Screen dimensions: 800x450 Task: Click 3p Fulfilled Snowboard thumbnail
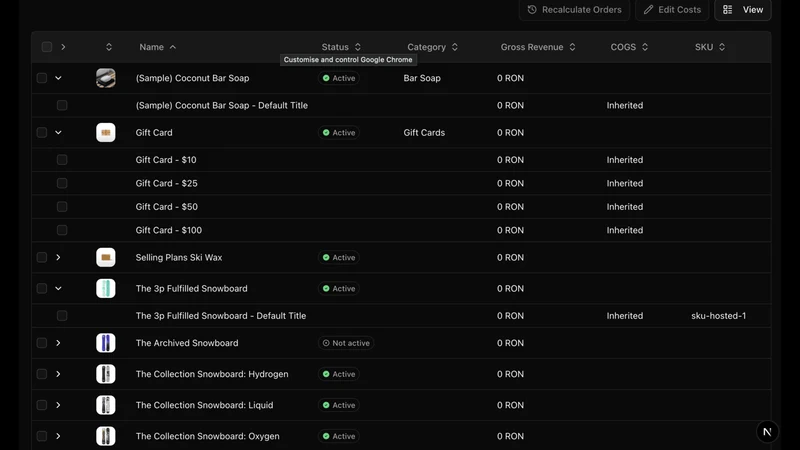point(106,289)
